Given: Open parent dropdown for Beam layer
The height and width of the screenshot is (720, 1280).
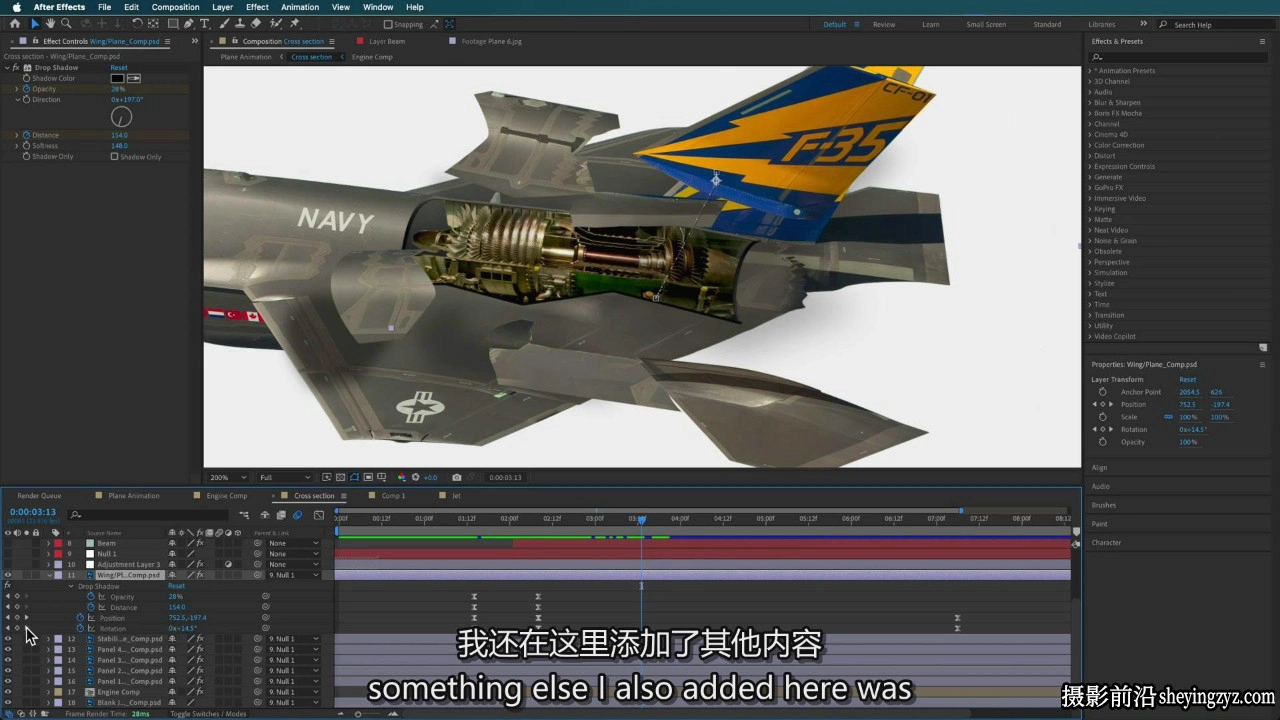Looking at the screenshot, I should pos(294,543).
